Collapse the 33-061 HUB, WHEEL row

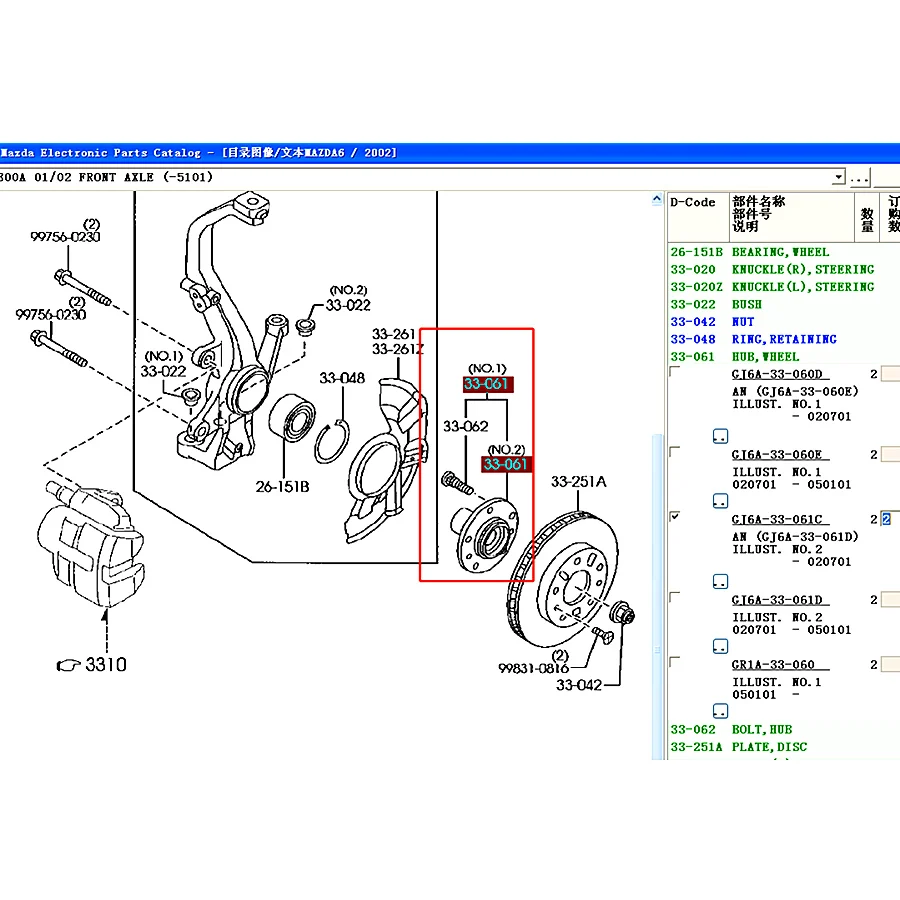pyautogui.click(x=783, y=356)
